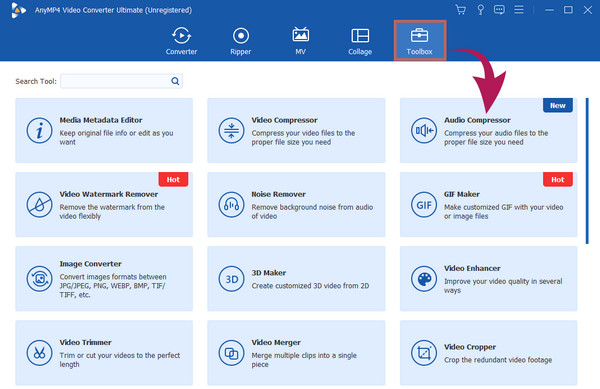Click Hot badge on Video Watermark Remover

(x=173, y=179)
